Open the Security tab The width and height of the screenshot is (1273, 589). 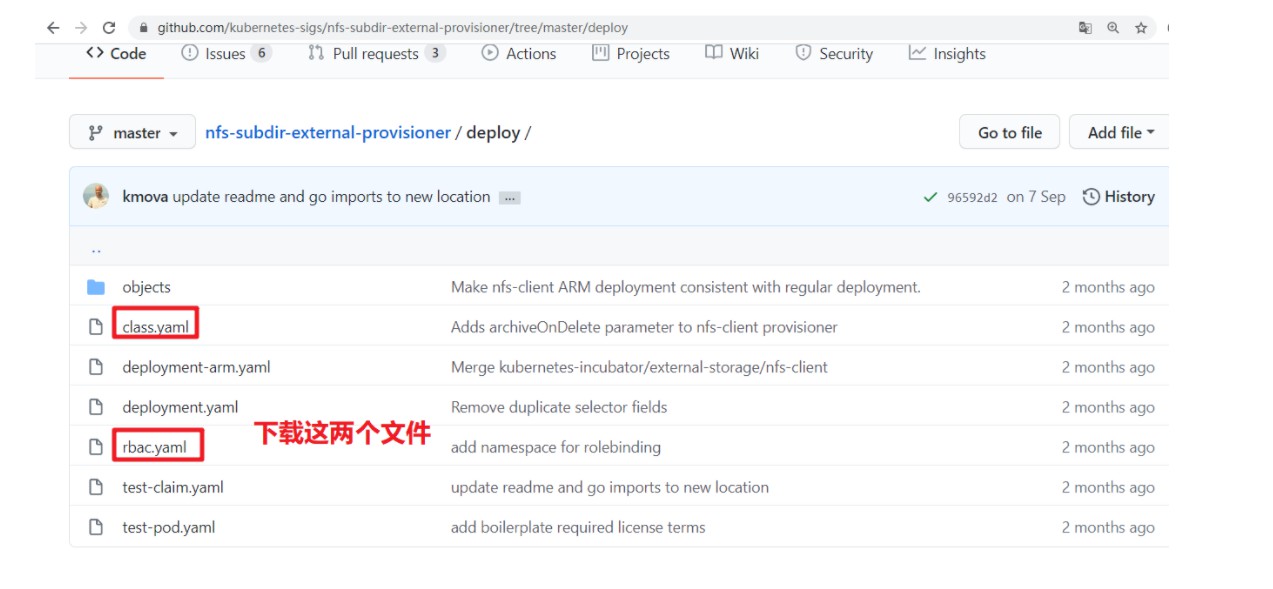[834, 54]
